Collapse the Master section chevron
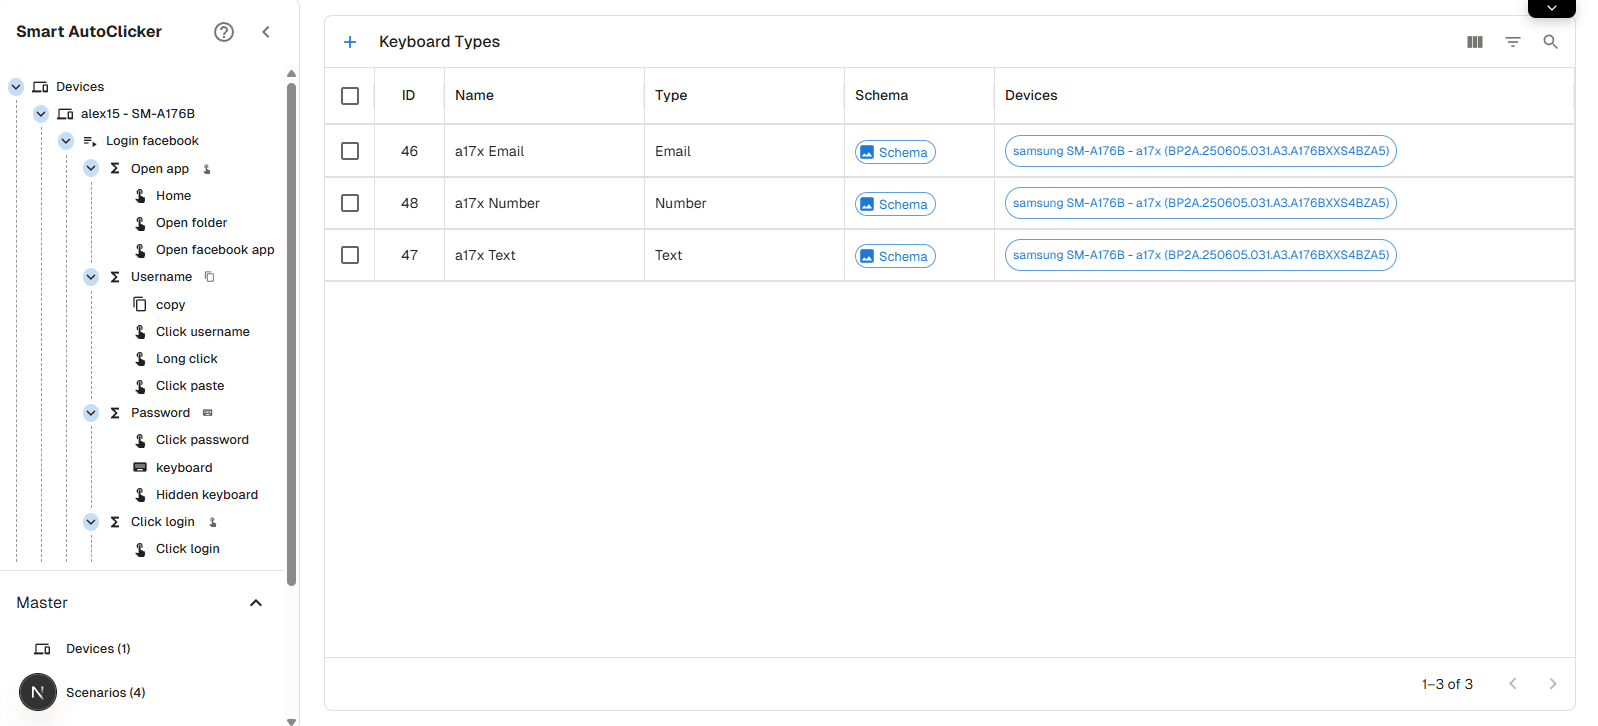The image size is (1598, 726). pos(256,603)
